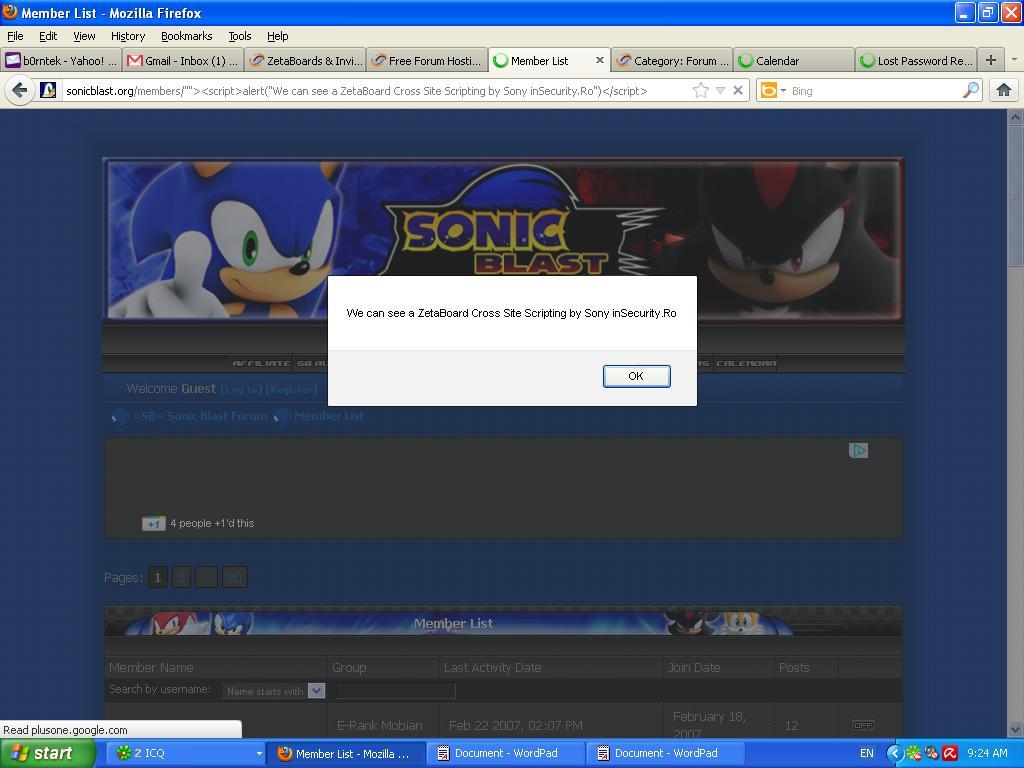Viewport: 1024px width, 768px height.
Task: Click the Google +1 button
Action: coord(153,524)
